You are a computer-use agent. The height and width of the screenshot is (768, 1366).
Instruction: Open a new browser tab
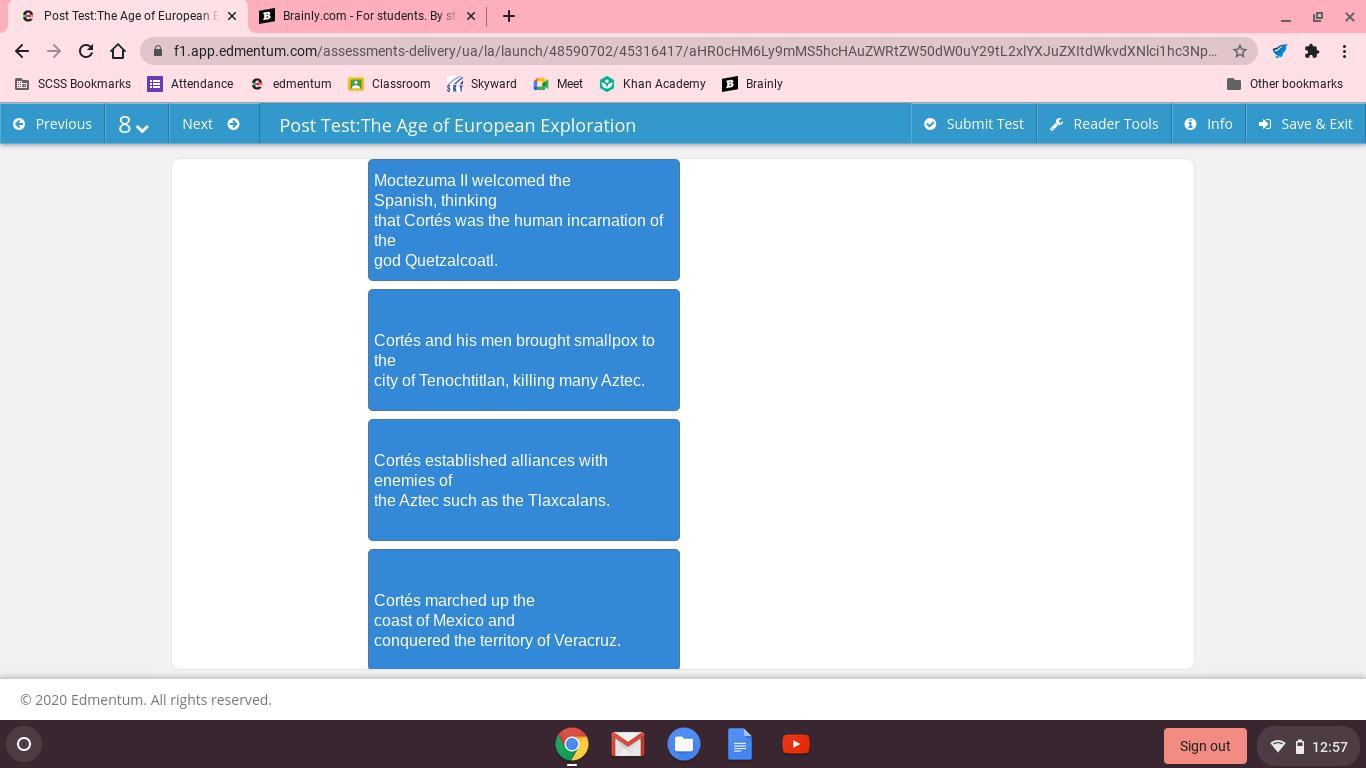point(508,16)
